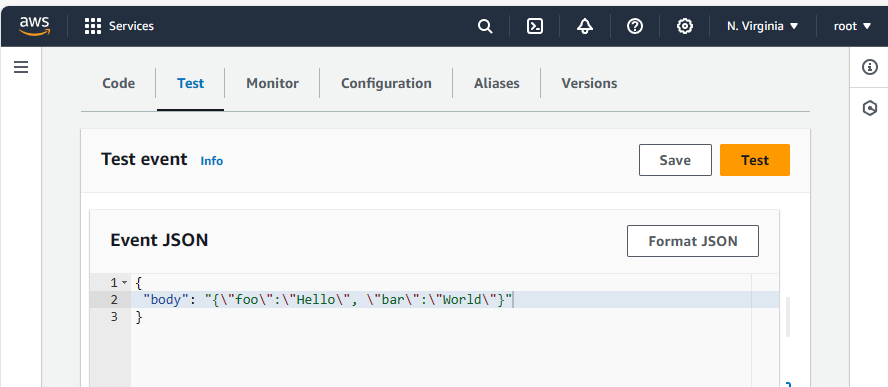Open the Services grid menu icon

(x=93, y=26)
